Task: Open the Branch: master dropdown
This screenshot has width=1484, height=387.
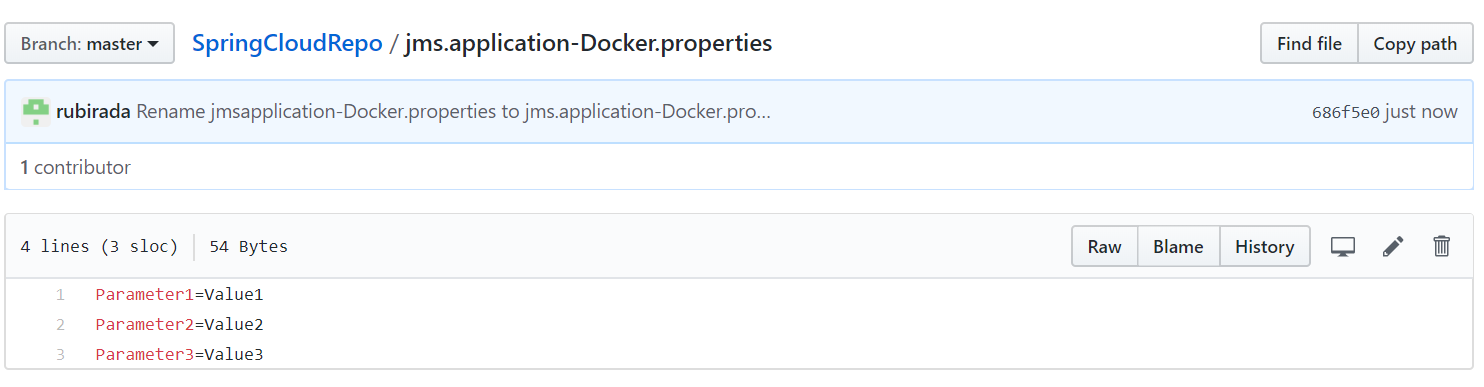Action: (x=90, y=44)
